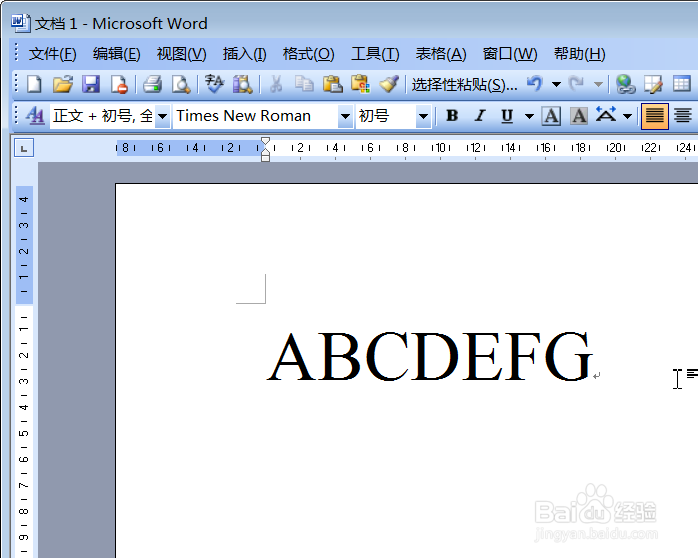Toggle distributed justify alignment

pos(654,116)
